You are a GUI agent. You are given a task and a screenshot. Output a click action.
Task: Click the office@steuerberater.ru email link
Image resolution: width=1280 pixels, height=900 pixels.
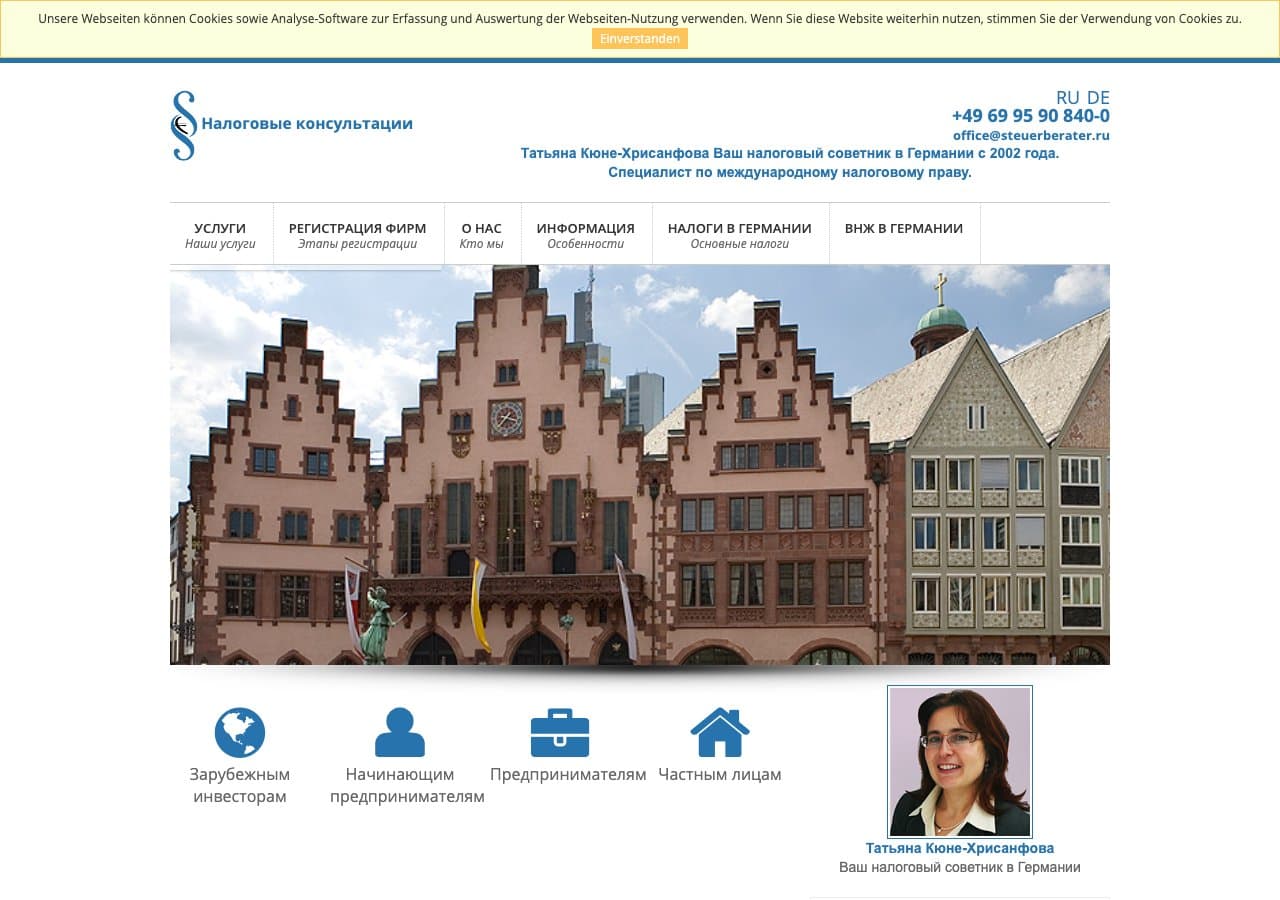pos(1032,135)
